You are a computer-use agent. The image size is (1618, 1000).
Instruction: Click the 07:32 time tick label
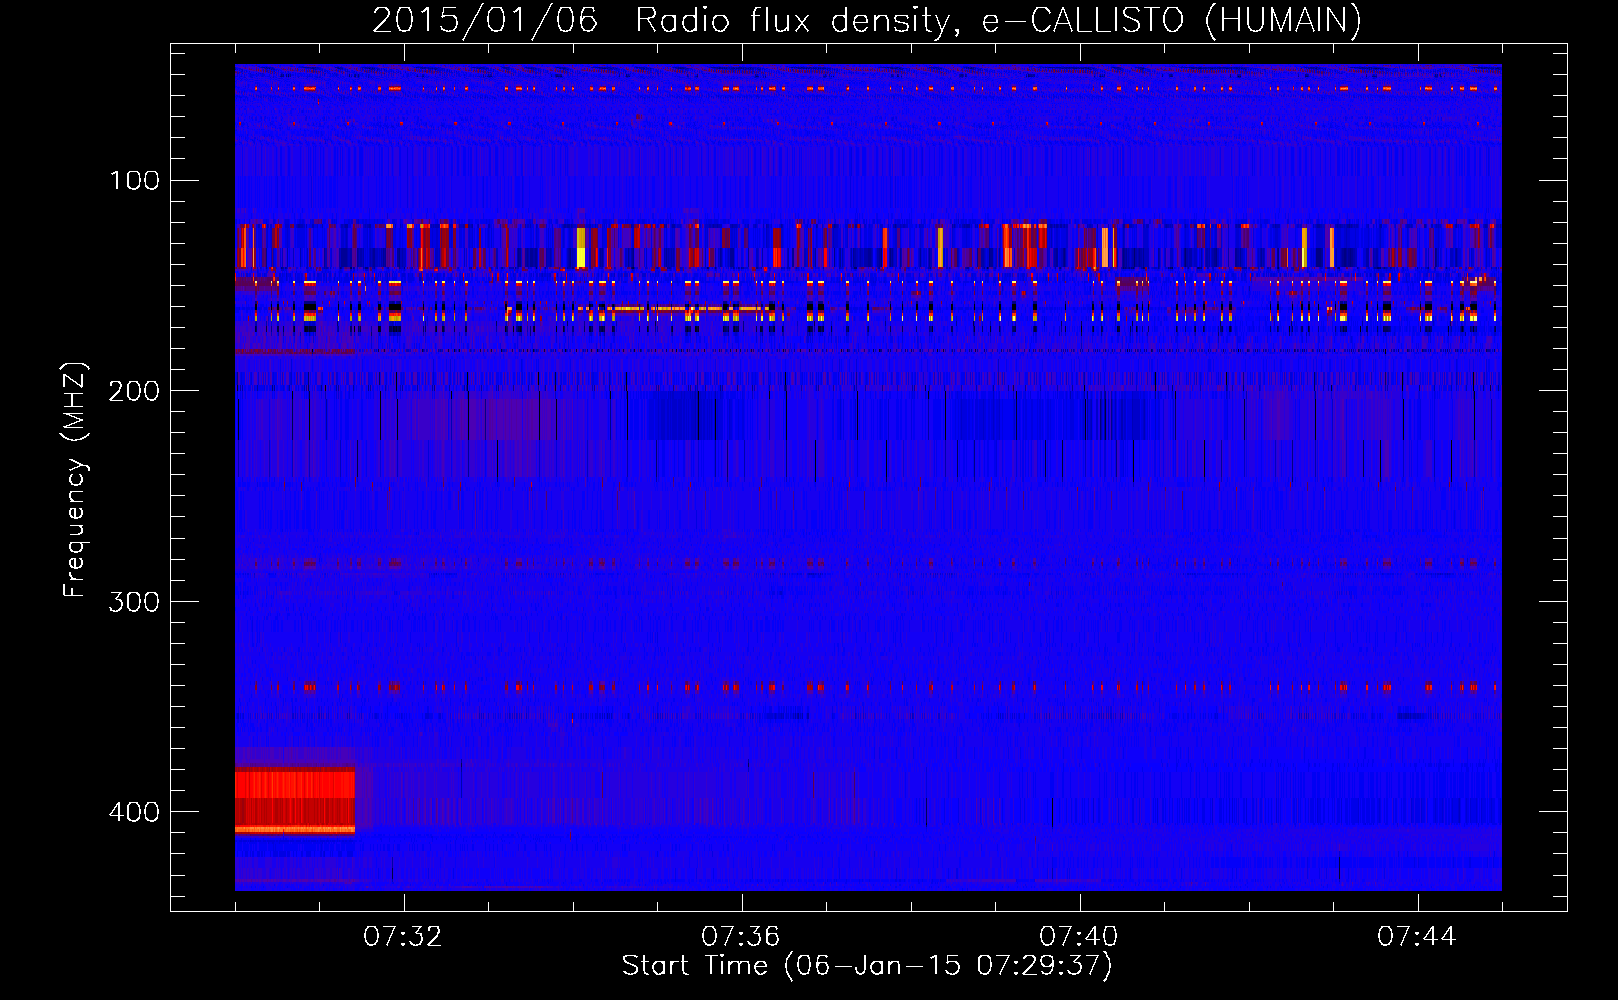click(x=403, y=936)
